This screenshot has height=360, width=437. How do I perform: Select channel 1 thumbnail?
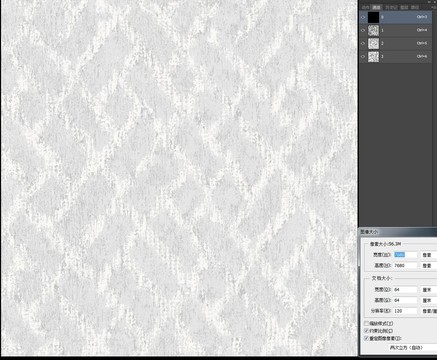(x=373, y=30)
